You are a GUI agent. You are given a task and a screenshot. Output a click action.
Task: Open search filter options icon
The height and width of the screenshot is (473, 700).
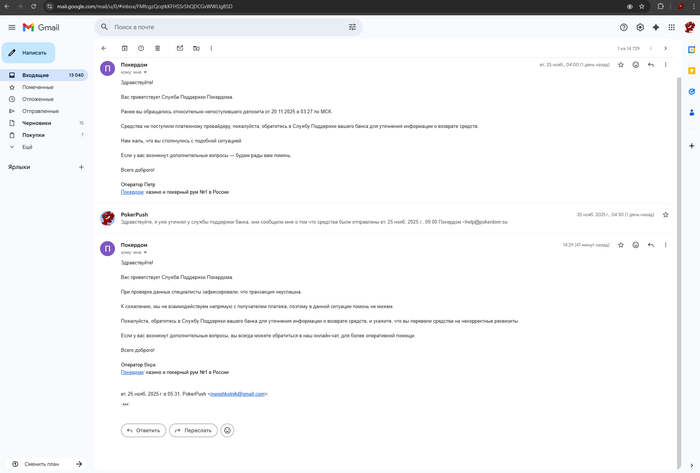(x=352, y=27)
